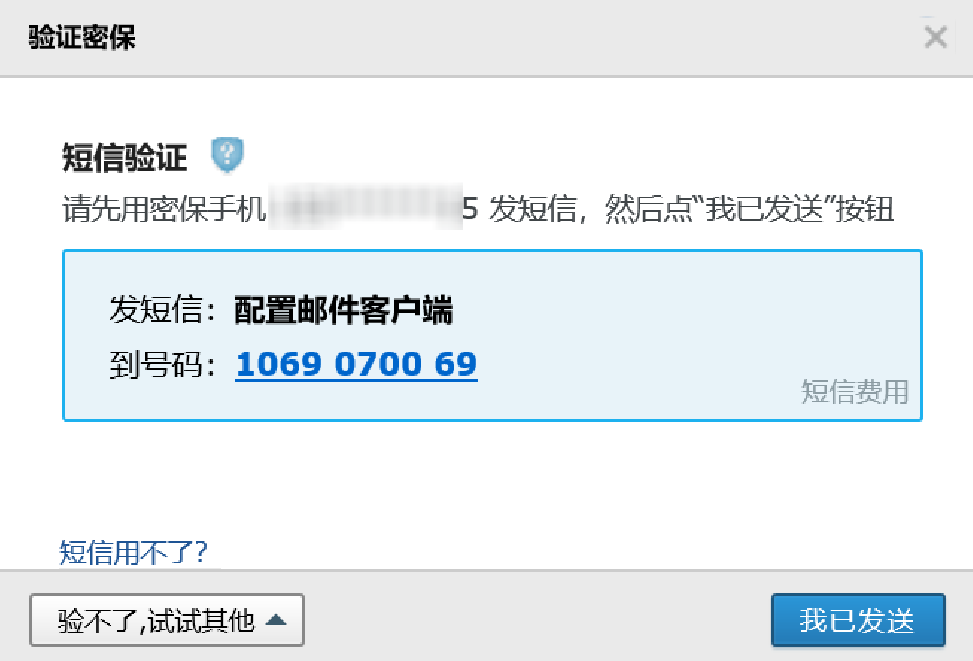Select the bold 配置邮件客户端 message text
The image size is (973, 661).
pos(344,310)
